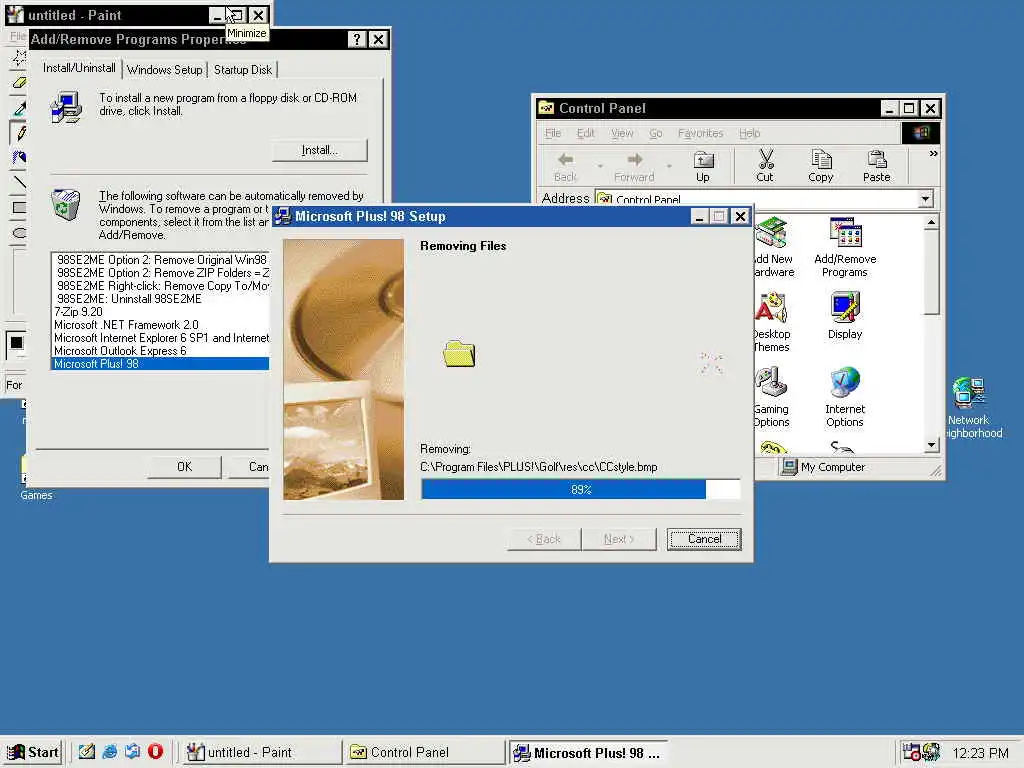Open the Add New Hardware icon
The image size is (1024, 768).
pyautogui.click(x=775, y=248)
